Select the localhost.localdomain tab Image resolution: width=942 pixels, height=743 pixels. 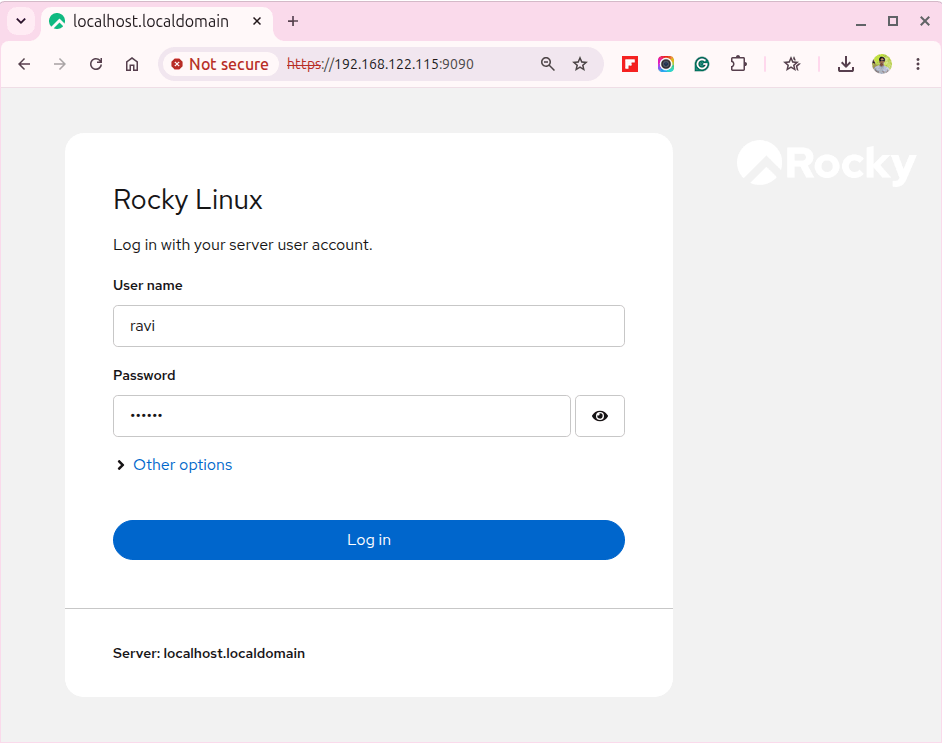[150, 22]
